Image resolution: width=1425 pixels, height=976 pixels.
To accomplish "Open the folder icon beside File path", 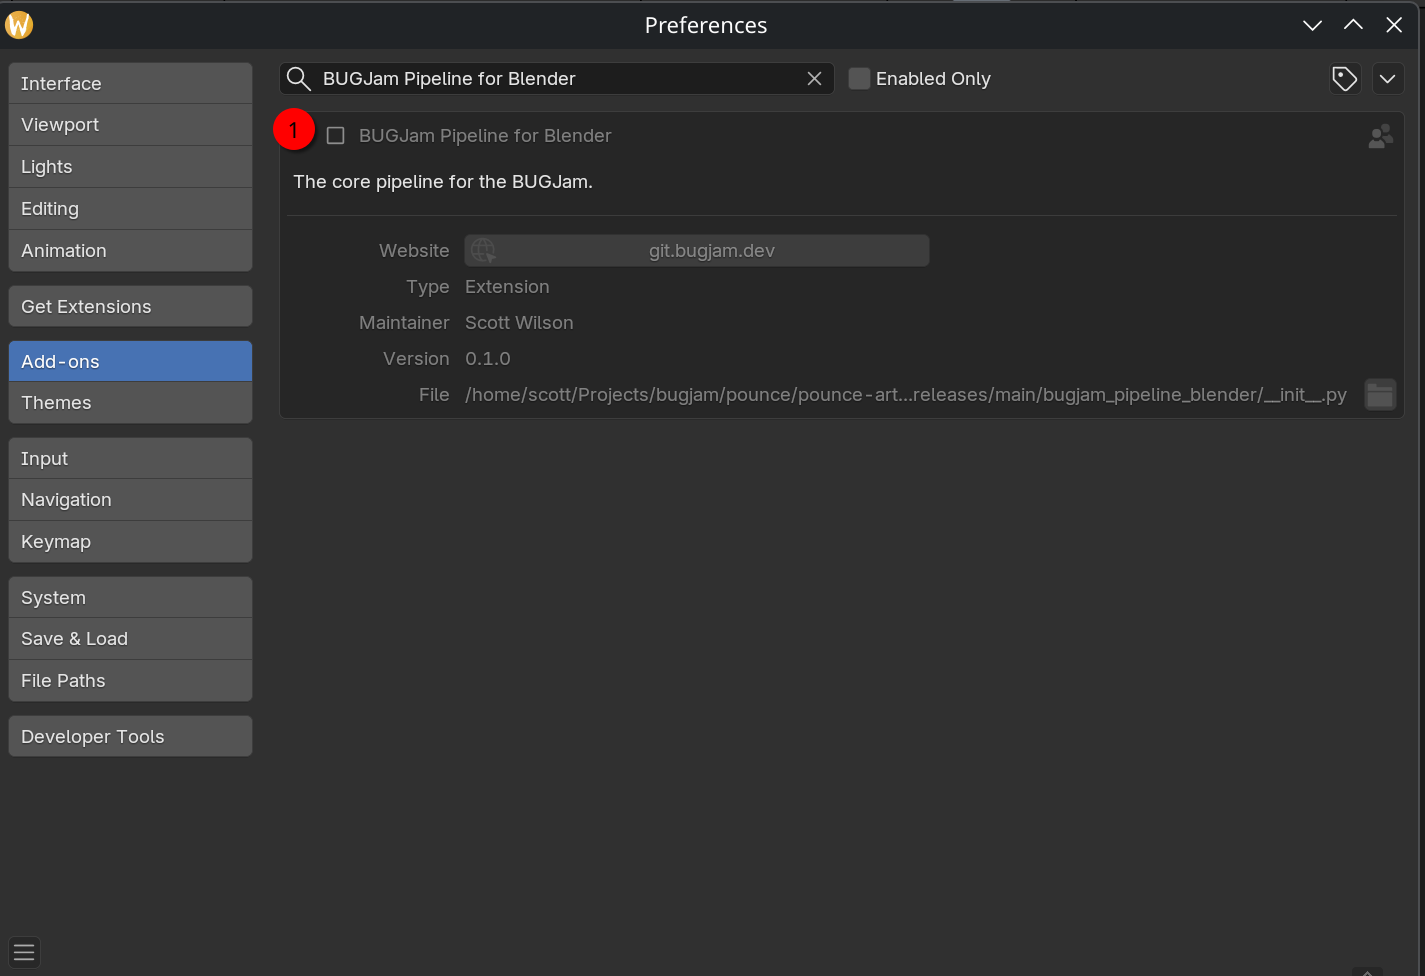I will coord(1380,395).
